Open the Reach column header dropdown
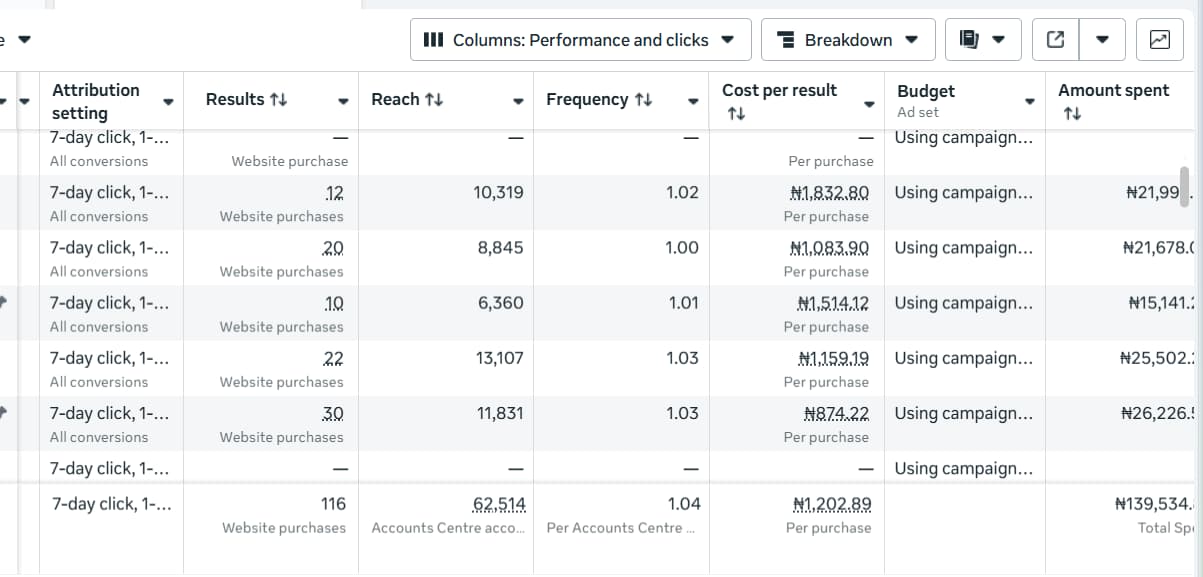 click(518, 100)
